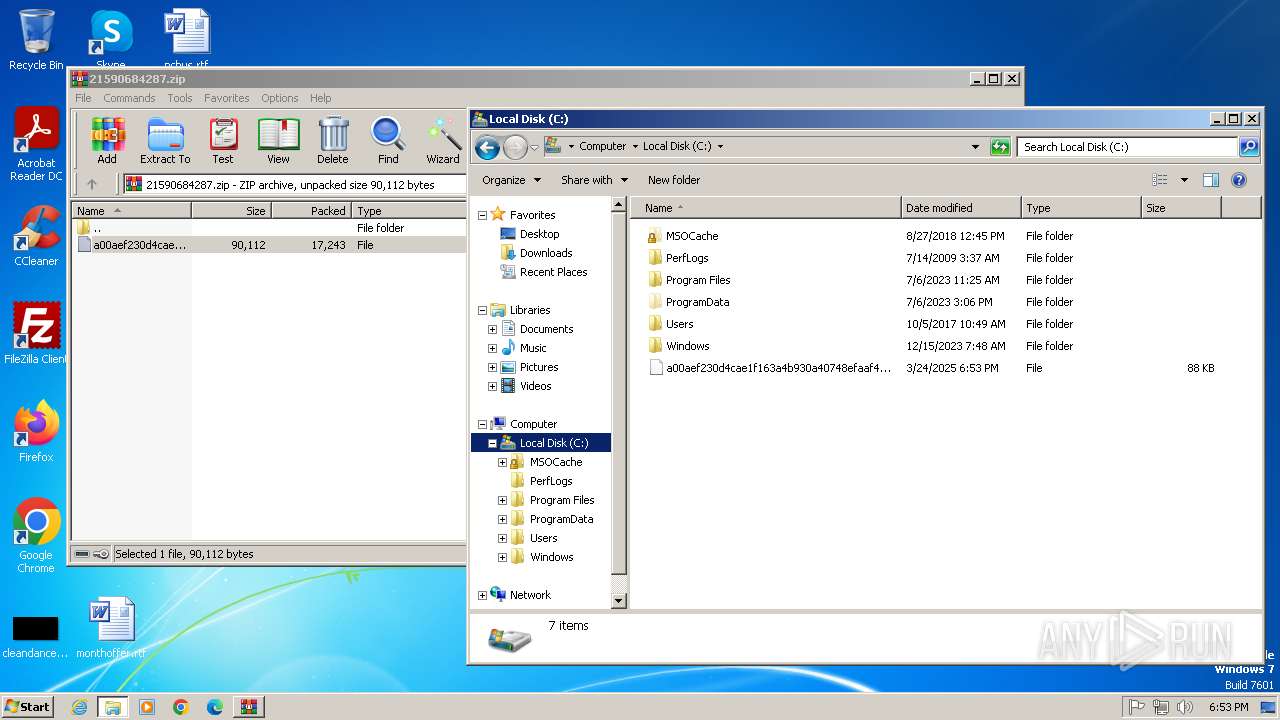The image size is (1280, 720).
Task: Click the WinRAR Add toolbar icon
Action: pyautogui.click(x=107, y=140)
